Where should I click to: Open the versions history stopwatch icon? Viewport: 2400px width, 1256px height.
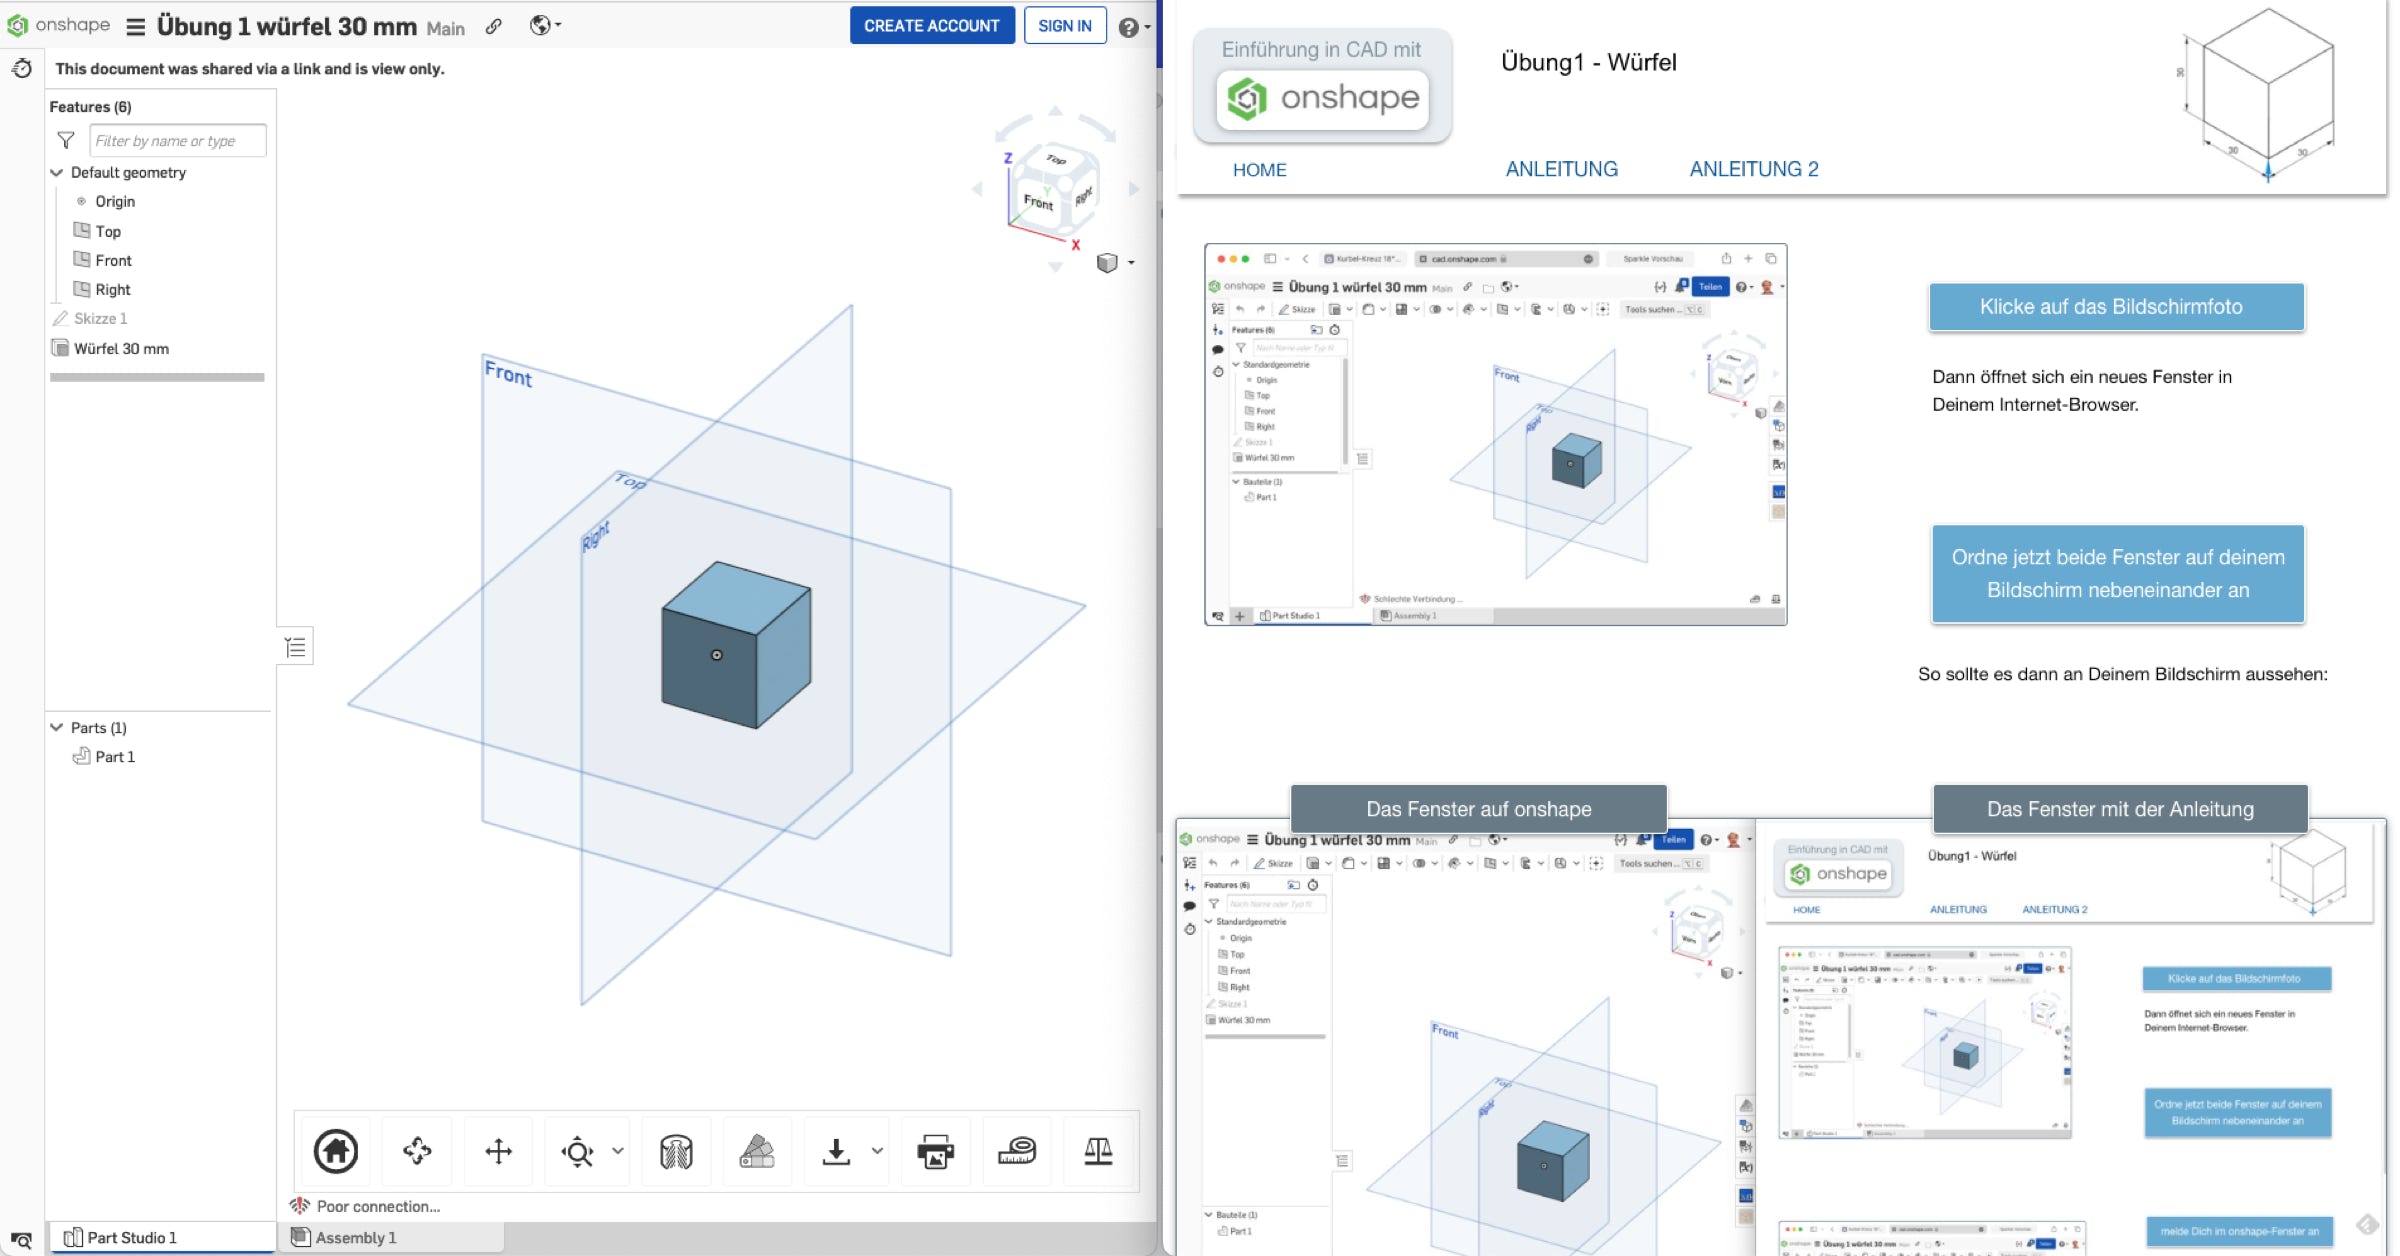coord(22,68)
